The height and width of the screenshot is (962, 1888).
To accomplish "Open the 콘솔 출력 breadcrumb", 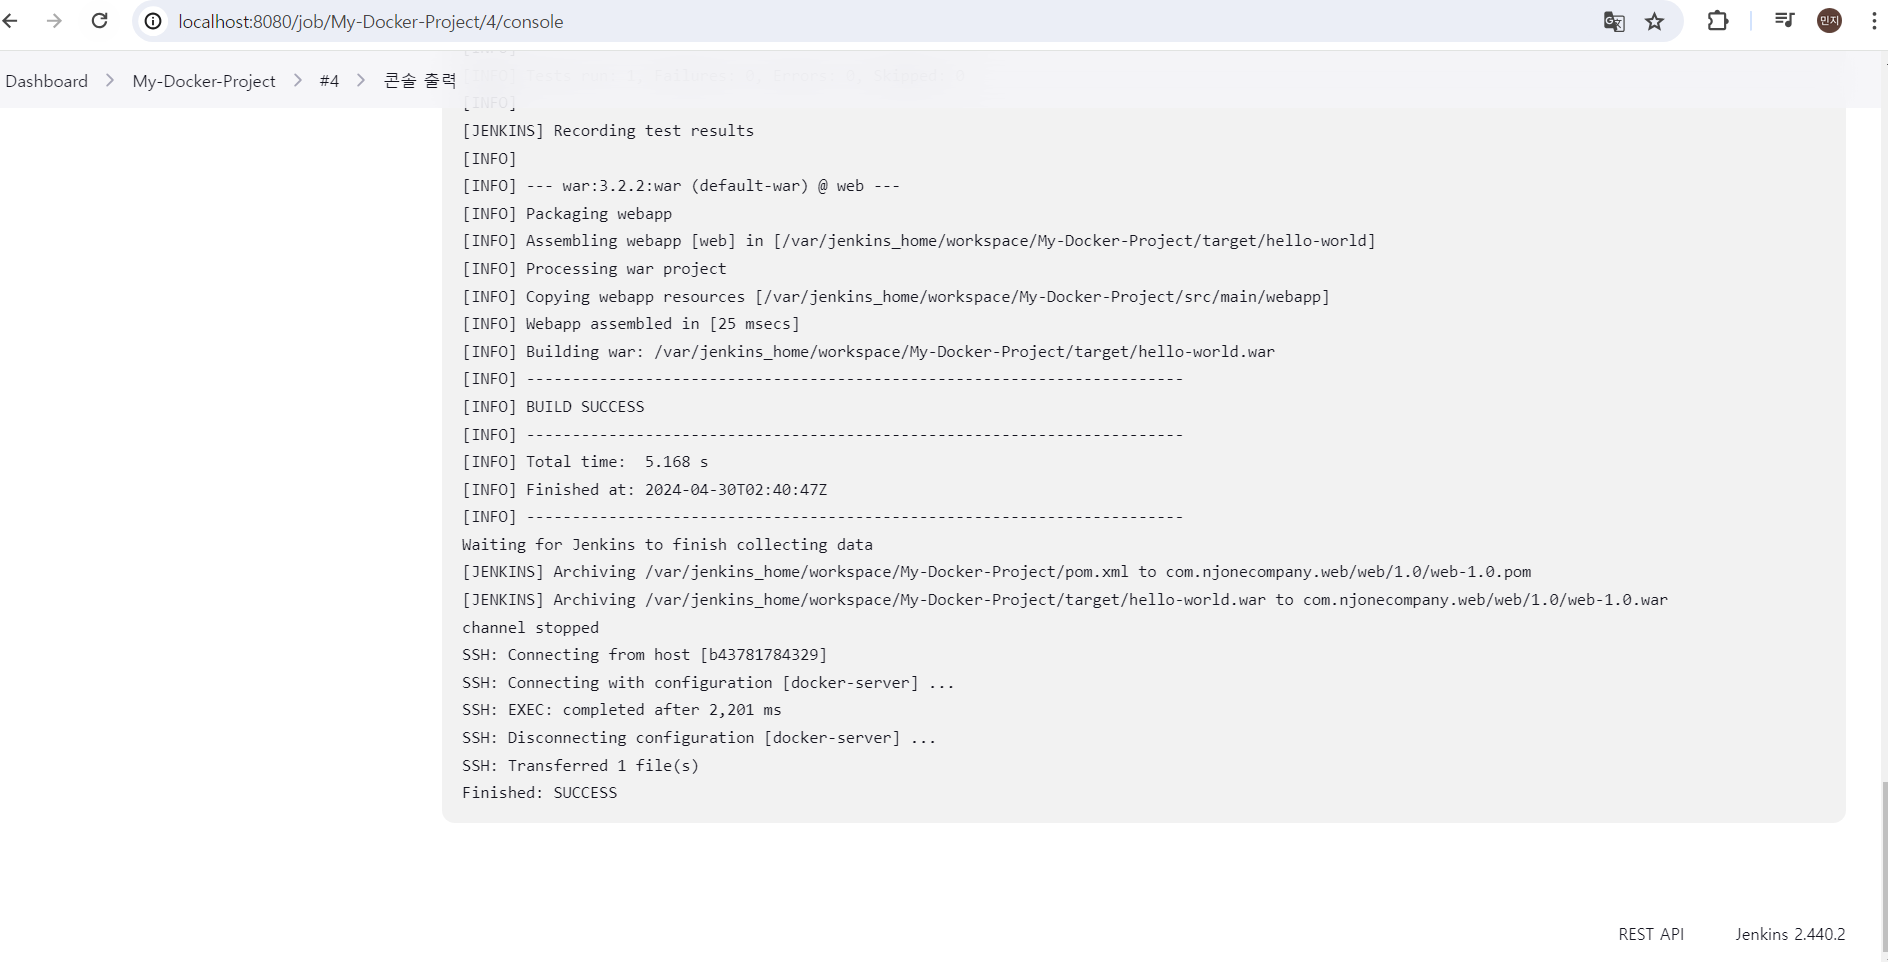I will coord(420,81).
